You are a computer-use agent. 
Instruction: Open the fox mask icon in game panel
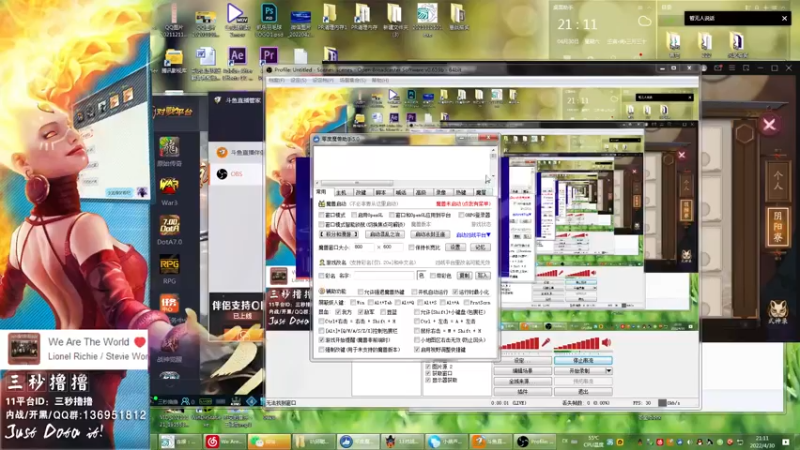tap(778, 311)
